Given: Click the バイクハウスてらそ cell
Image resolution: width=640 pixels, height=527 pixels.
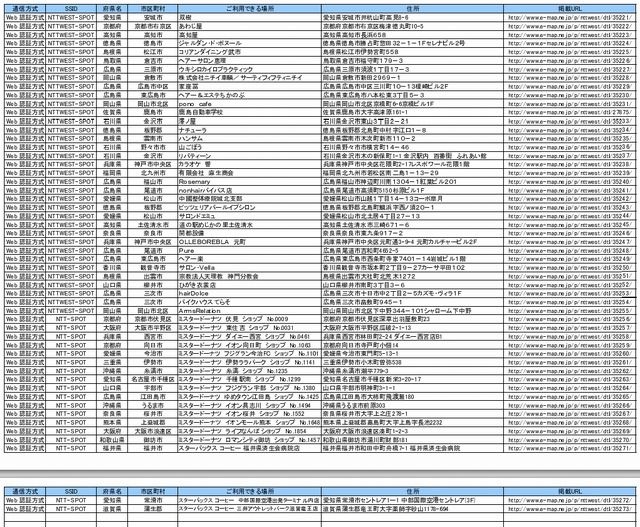Looking at the screenshot, I should (249, 302).
